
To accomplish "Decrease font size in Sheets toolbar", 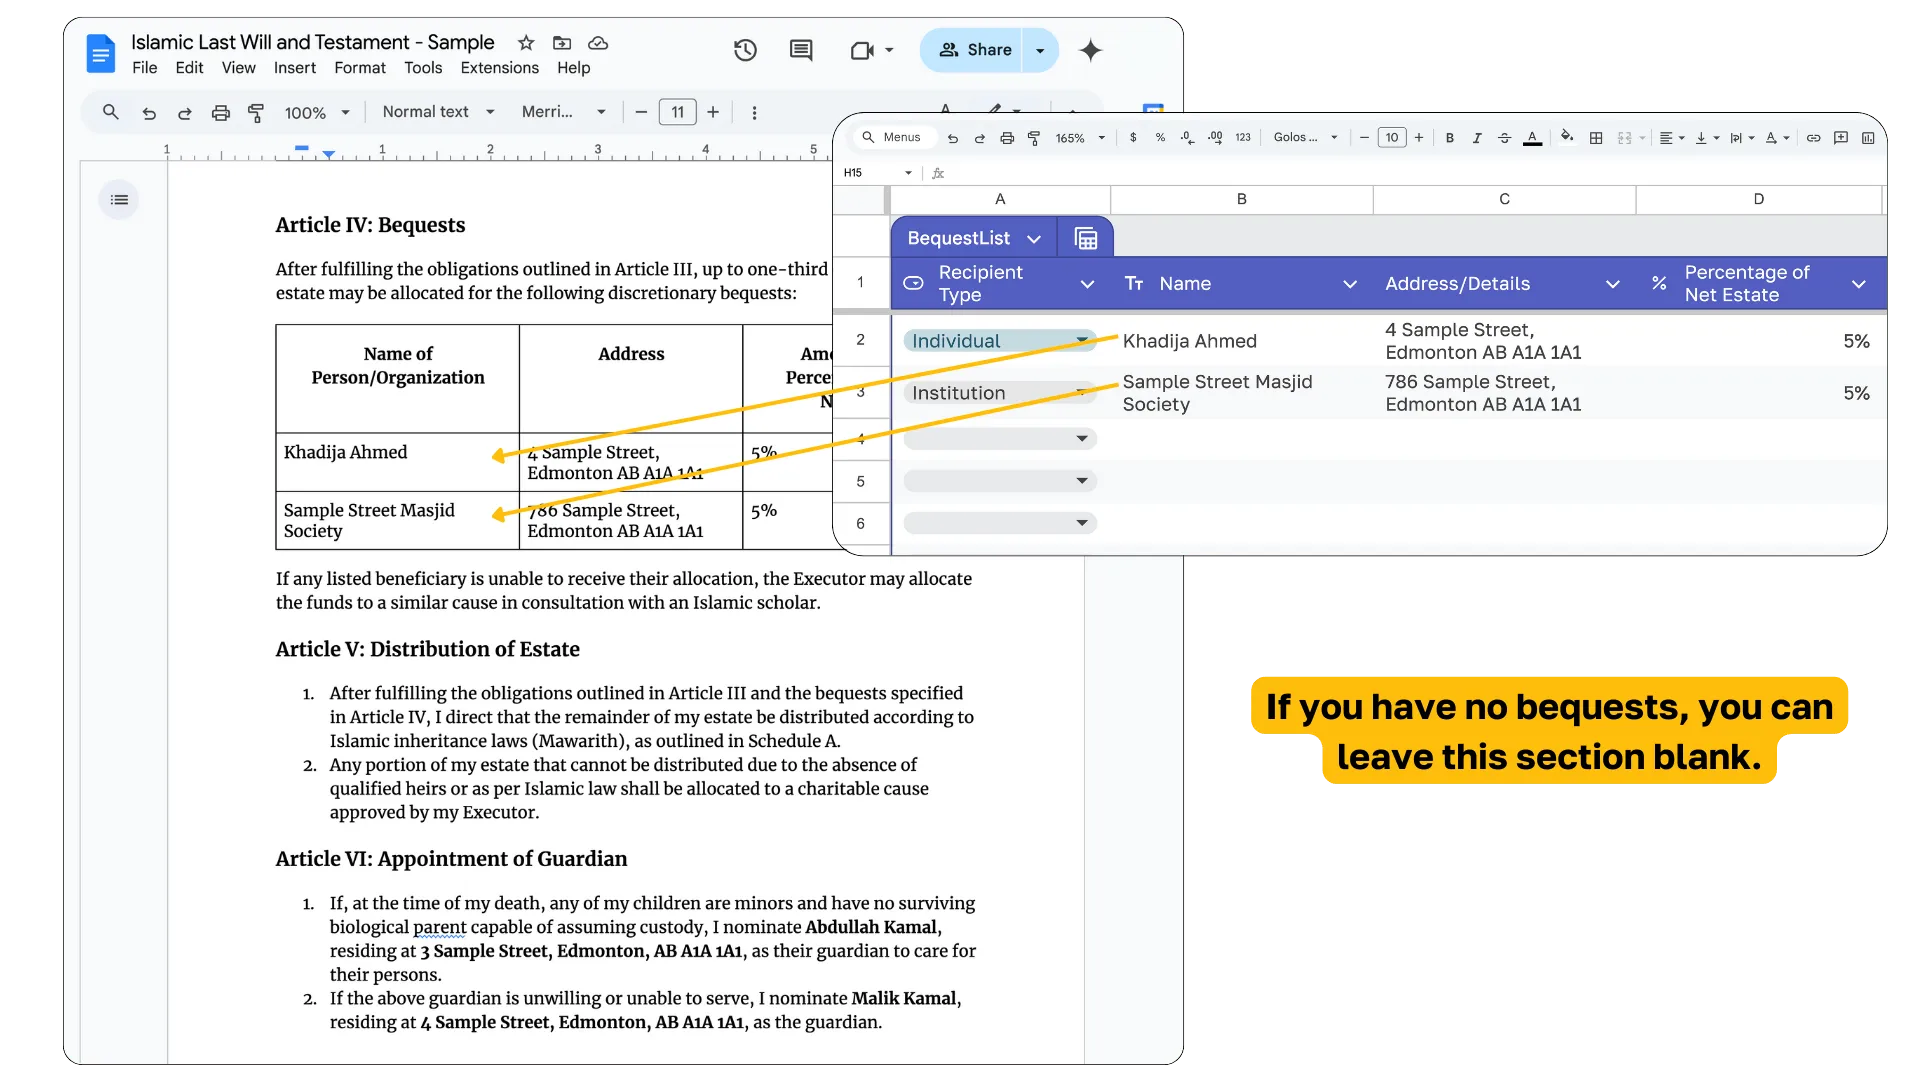I will [1364, 138].
